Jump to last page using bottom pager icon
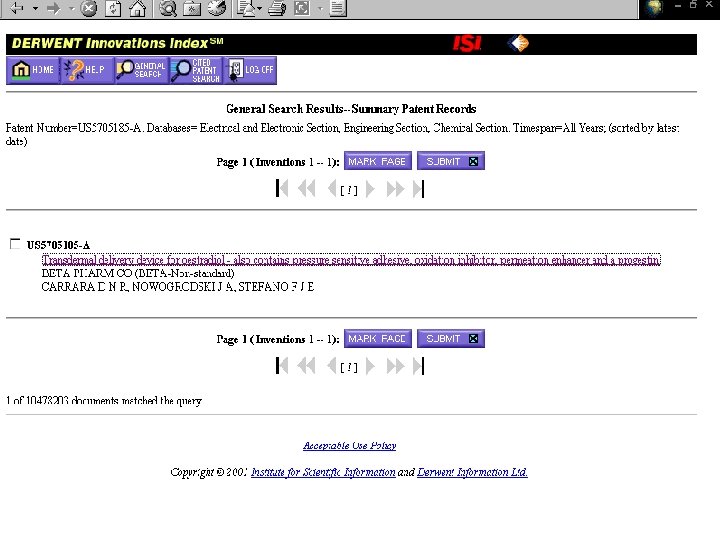Screen dimensions: 720x540 click(x=418, y=366)
